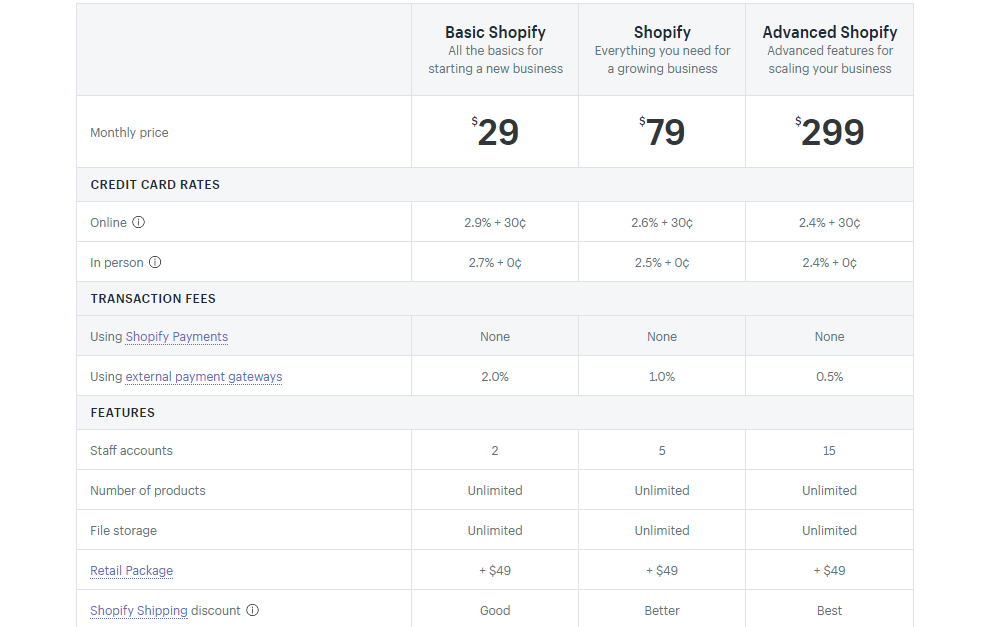Click the 2.7% + 0¢ in-person rate
Screen dimensions: 1000x627
tap(495, 263)
